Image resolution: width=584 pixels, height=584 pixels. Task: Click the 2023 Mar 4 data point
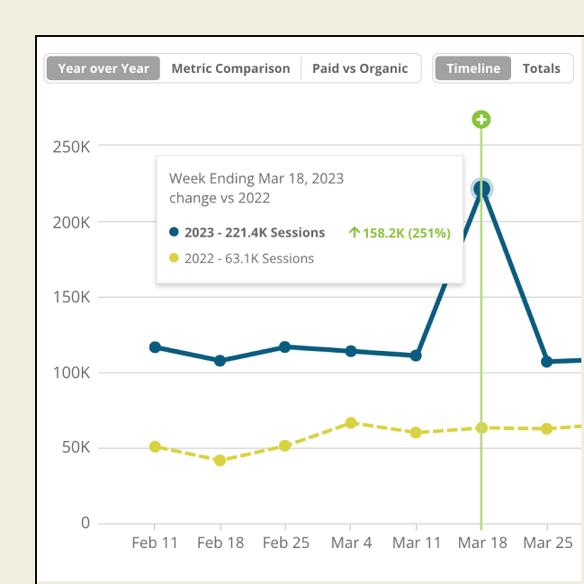(x=350, y=351)
